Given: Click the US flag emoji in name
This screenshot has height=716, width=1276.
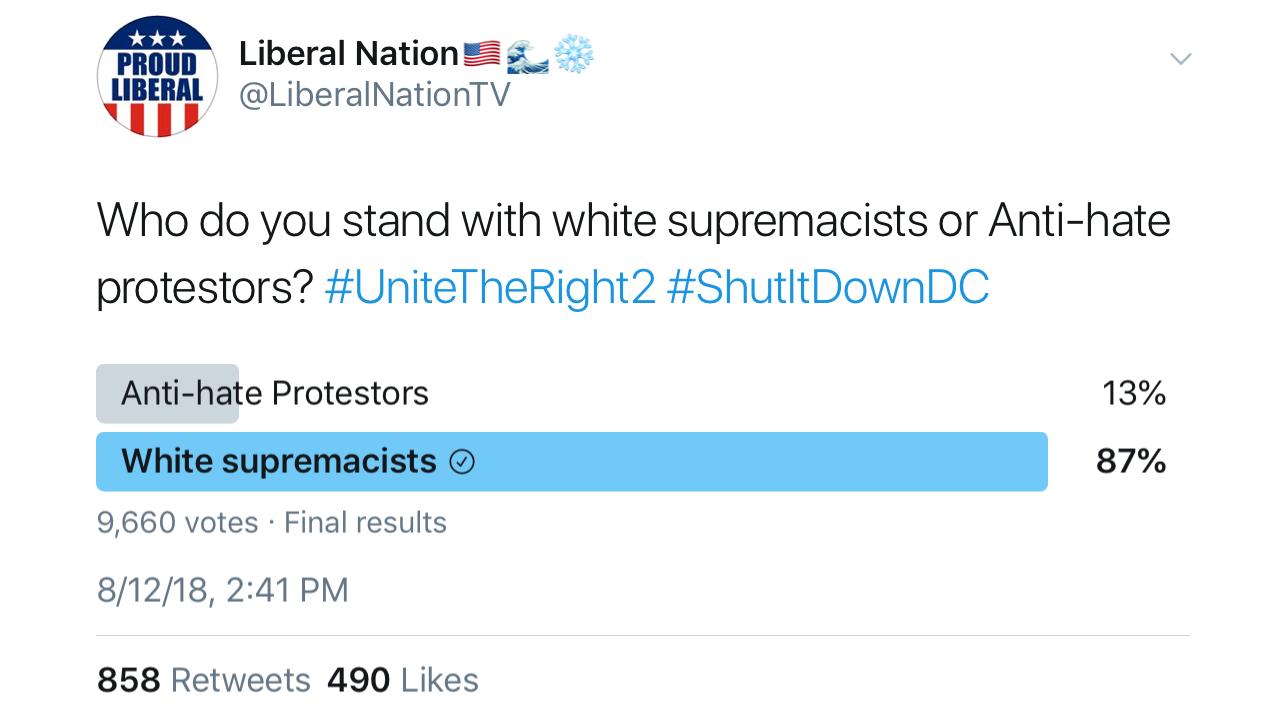Looking at the screenshot, I should click(482, 54).
